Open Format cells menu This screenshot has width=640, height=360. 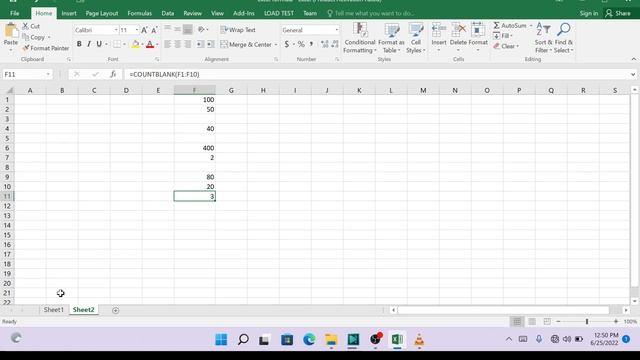478,37
